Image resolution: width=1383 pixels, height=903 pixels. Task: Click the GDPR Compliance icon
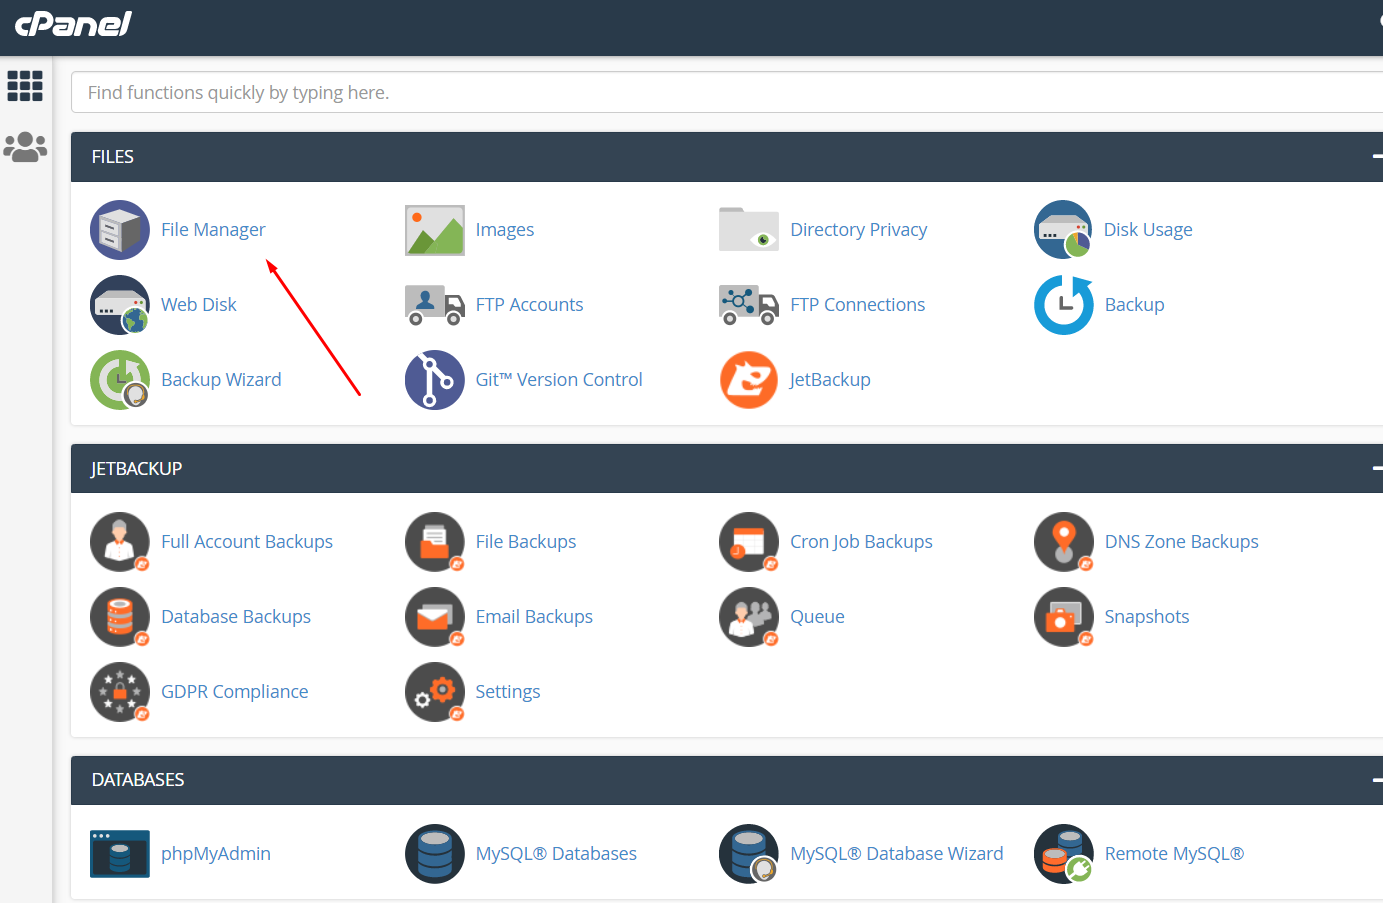(120, 692)
